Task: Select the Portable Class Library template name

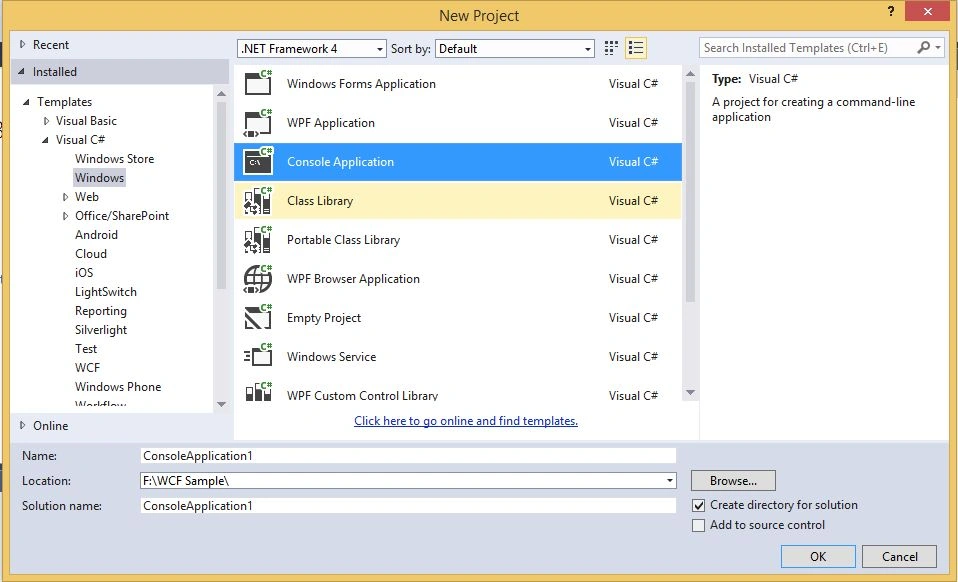Action: (343, 240)
